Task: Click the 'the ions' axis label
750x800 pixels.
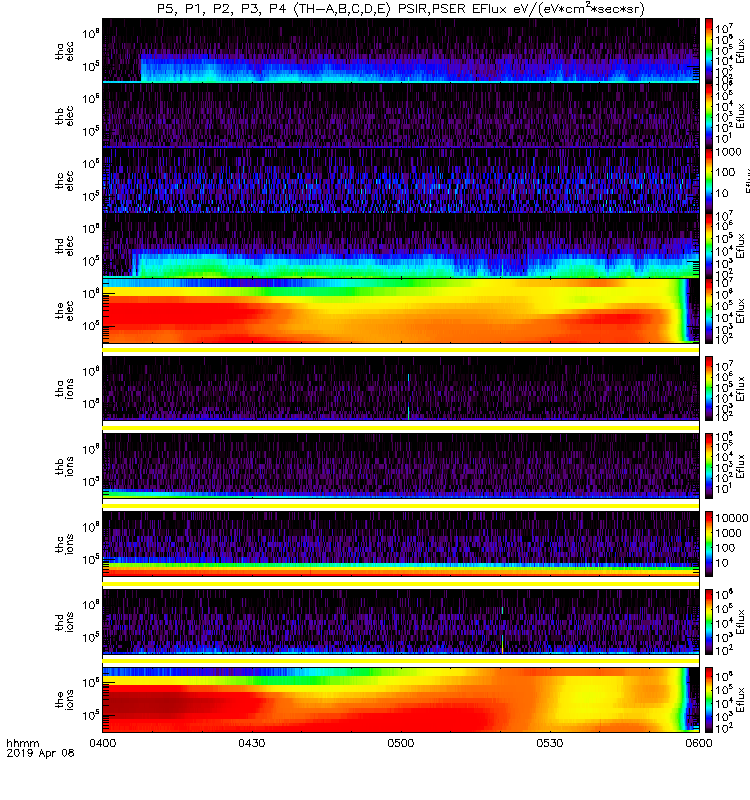Action: click(x=64, y=699)
